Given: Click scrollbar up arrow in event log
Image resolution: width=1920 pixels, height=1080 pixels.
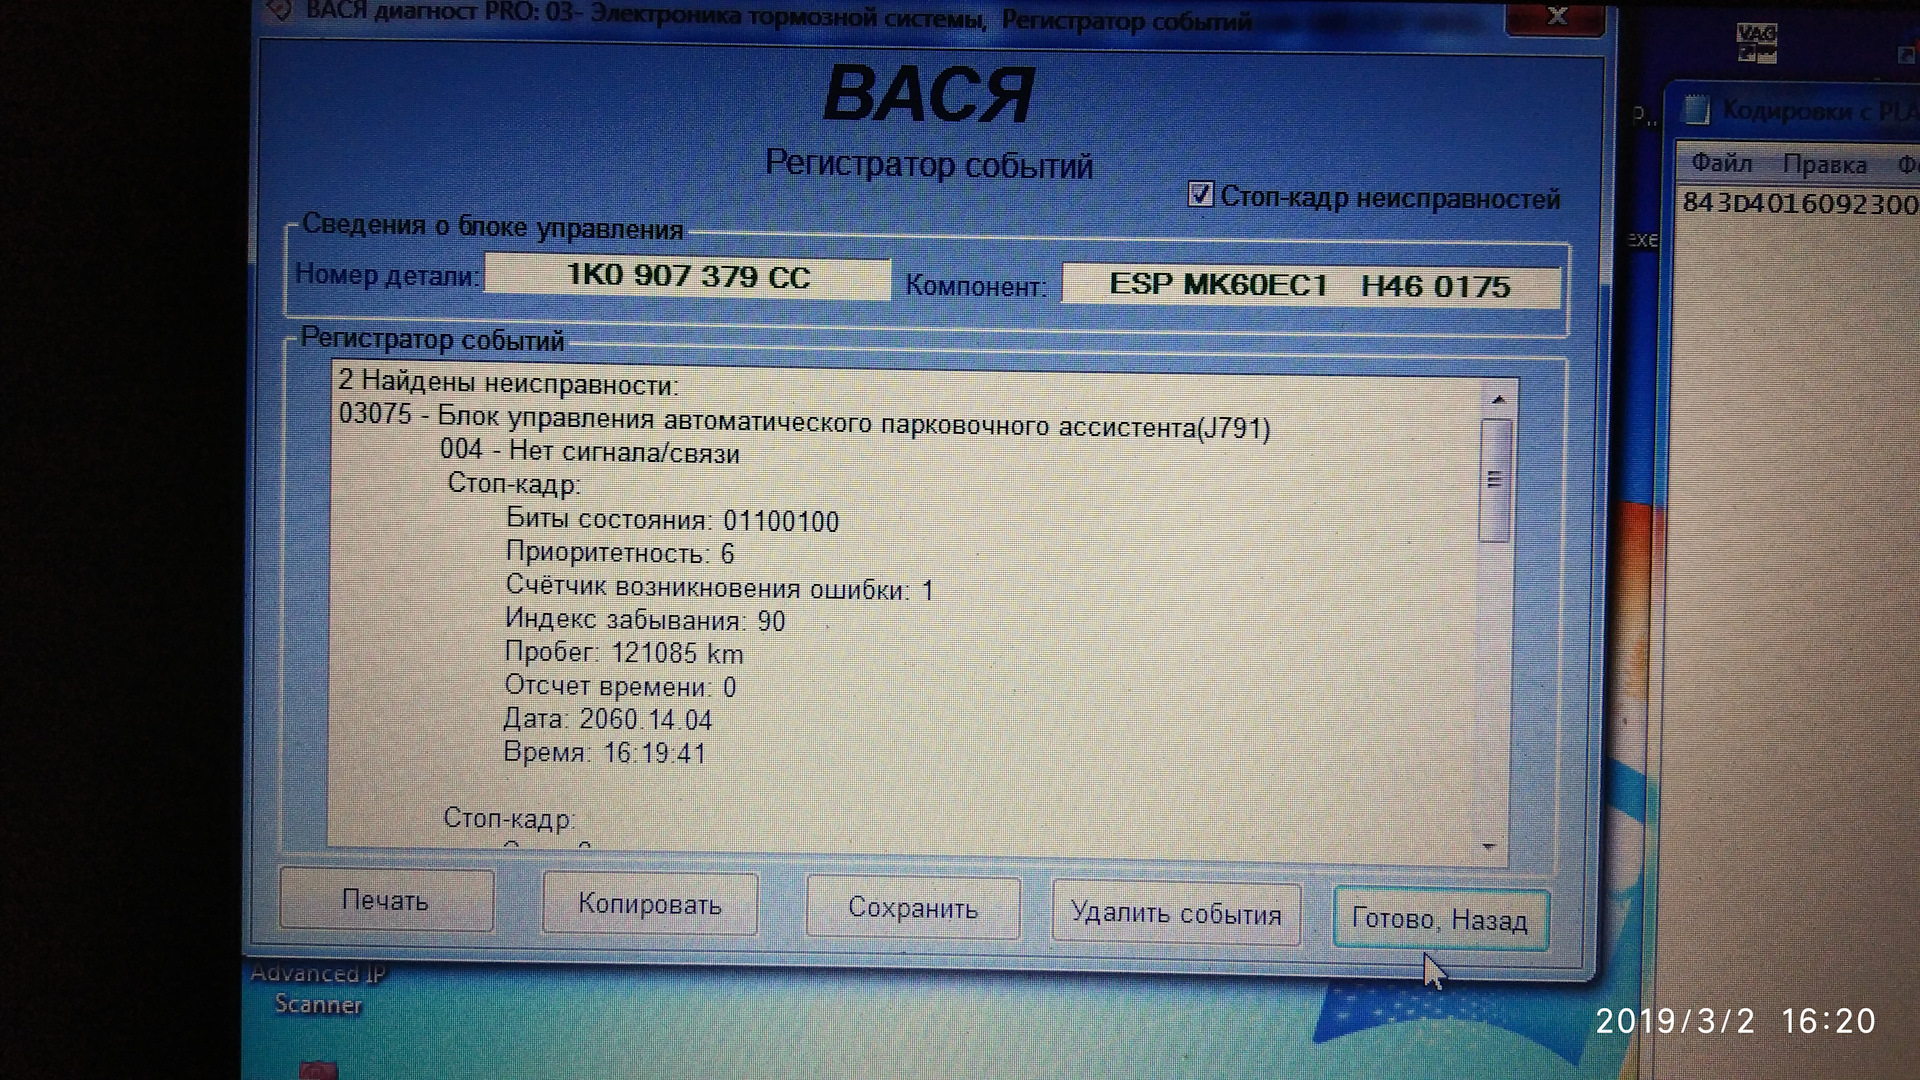Looking at the screenshot, I should coord(1498,400).
